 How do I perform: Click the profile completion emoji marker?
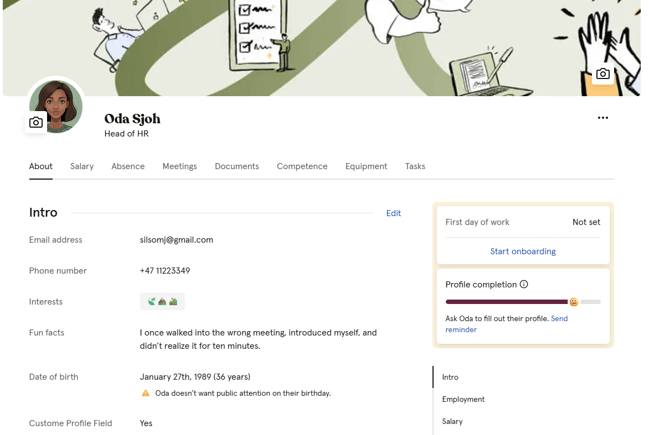point(573,302)
